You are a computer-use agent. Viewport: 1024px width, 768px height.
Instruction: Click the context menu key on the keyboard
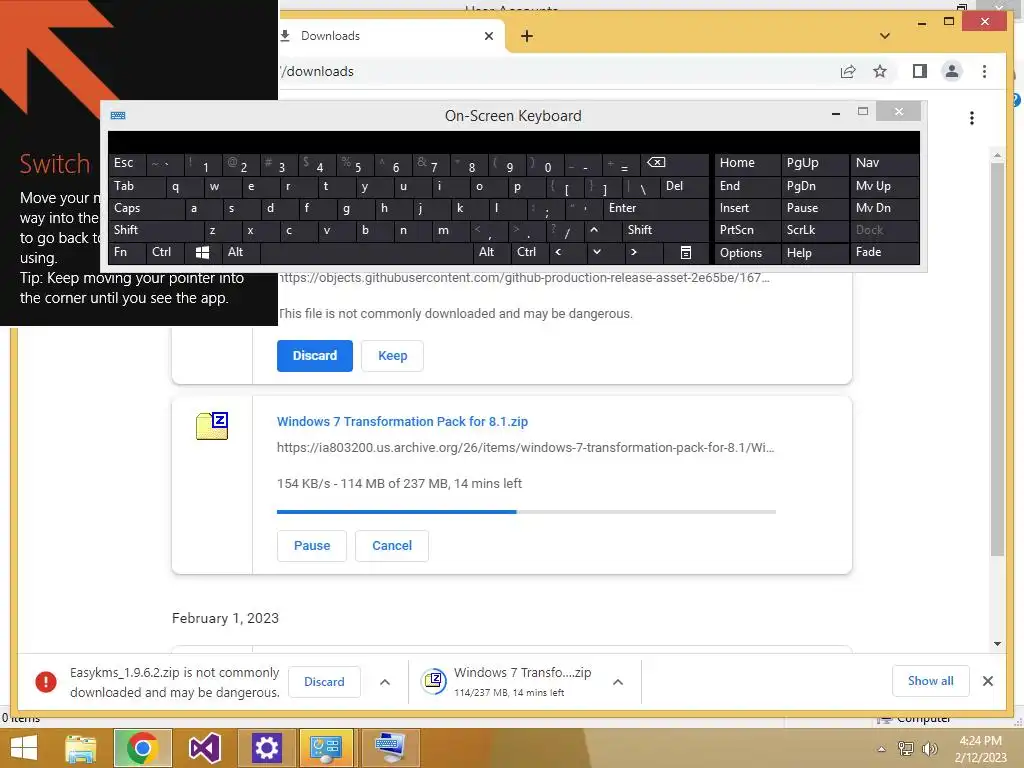pos(686,252)
